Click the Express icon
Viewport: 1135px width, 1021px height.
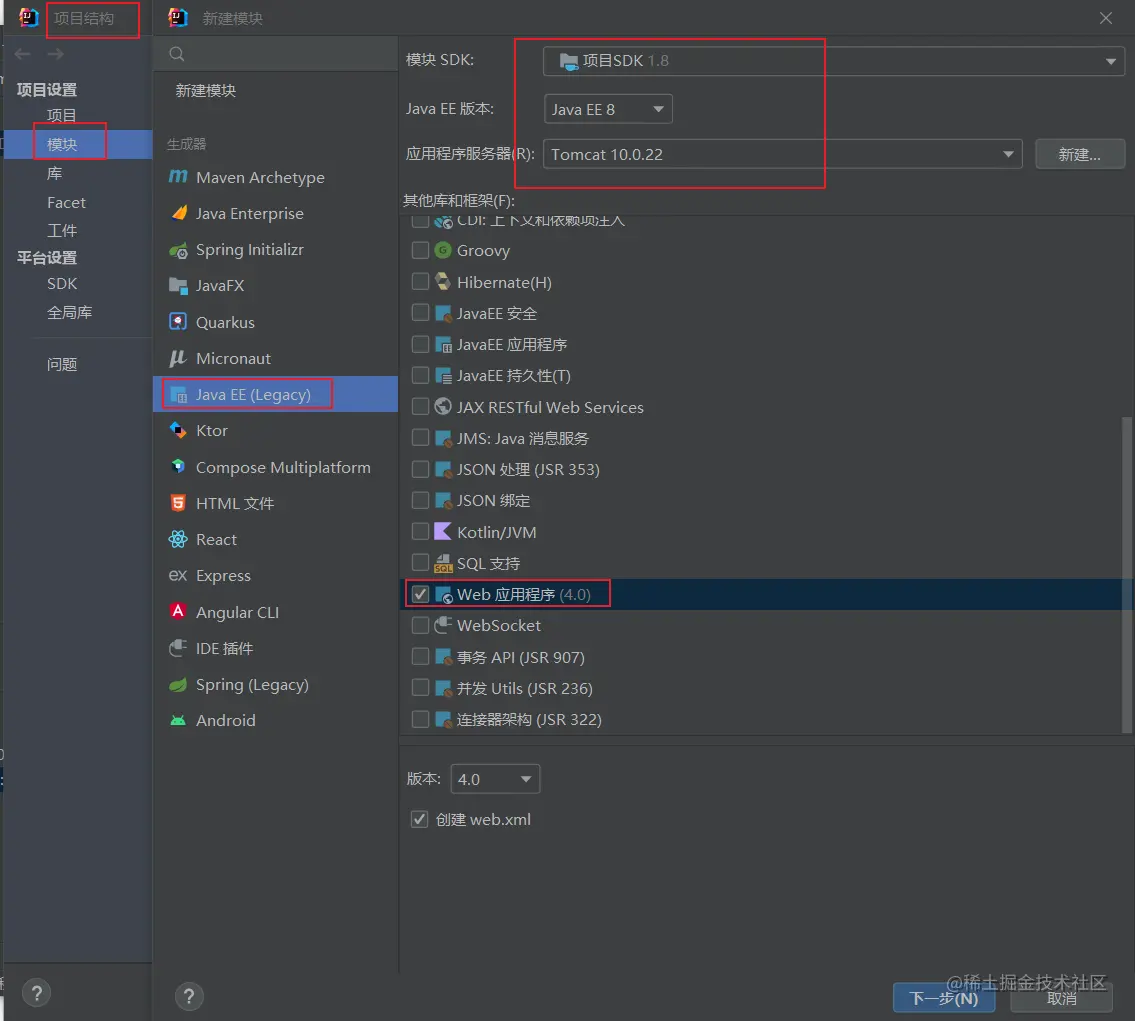coord(178,575)
